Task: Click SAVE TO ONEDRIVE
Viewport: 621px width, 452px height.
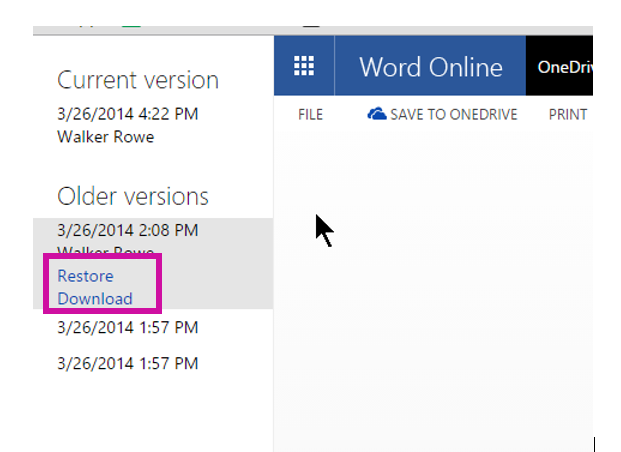Action: 442,114
